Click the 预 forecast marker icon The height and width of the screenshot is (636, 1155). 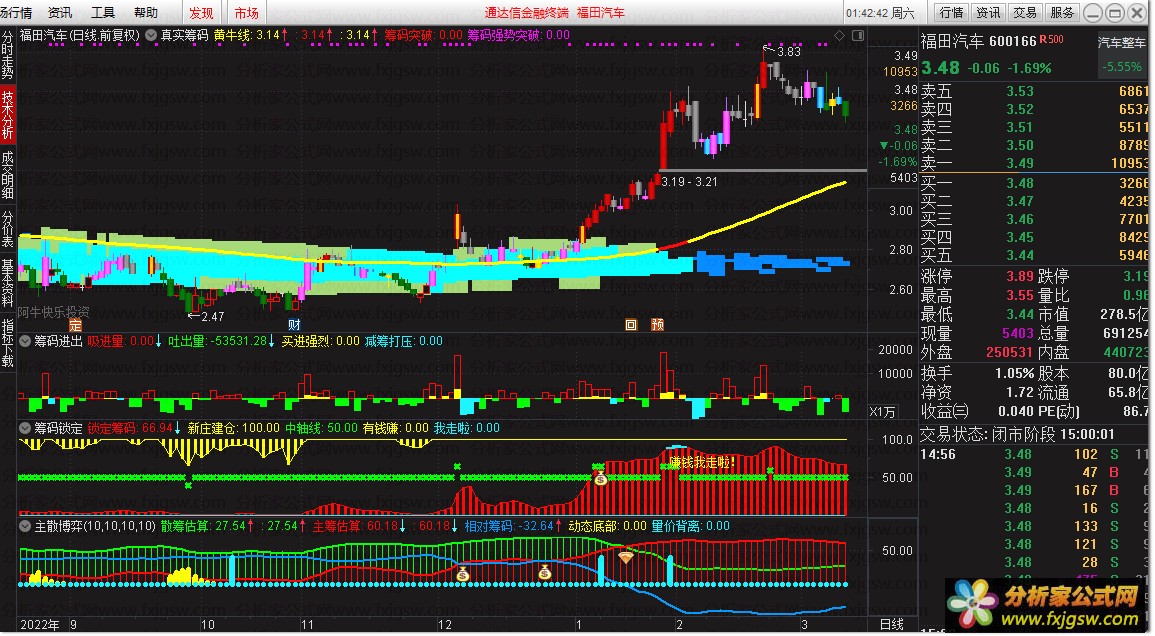[658, 325]
